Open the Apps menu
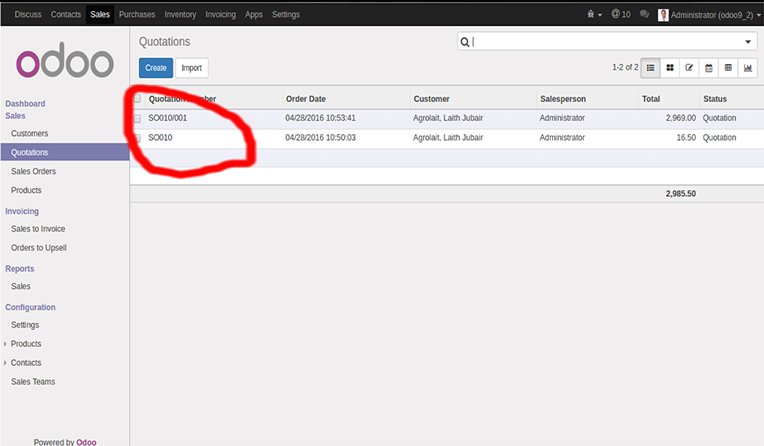The height and width of the screenshot is (446, 764). 253,15
